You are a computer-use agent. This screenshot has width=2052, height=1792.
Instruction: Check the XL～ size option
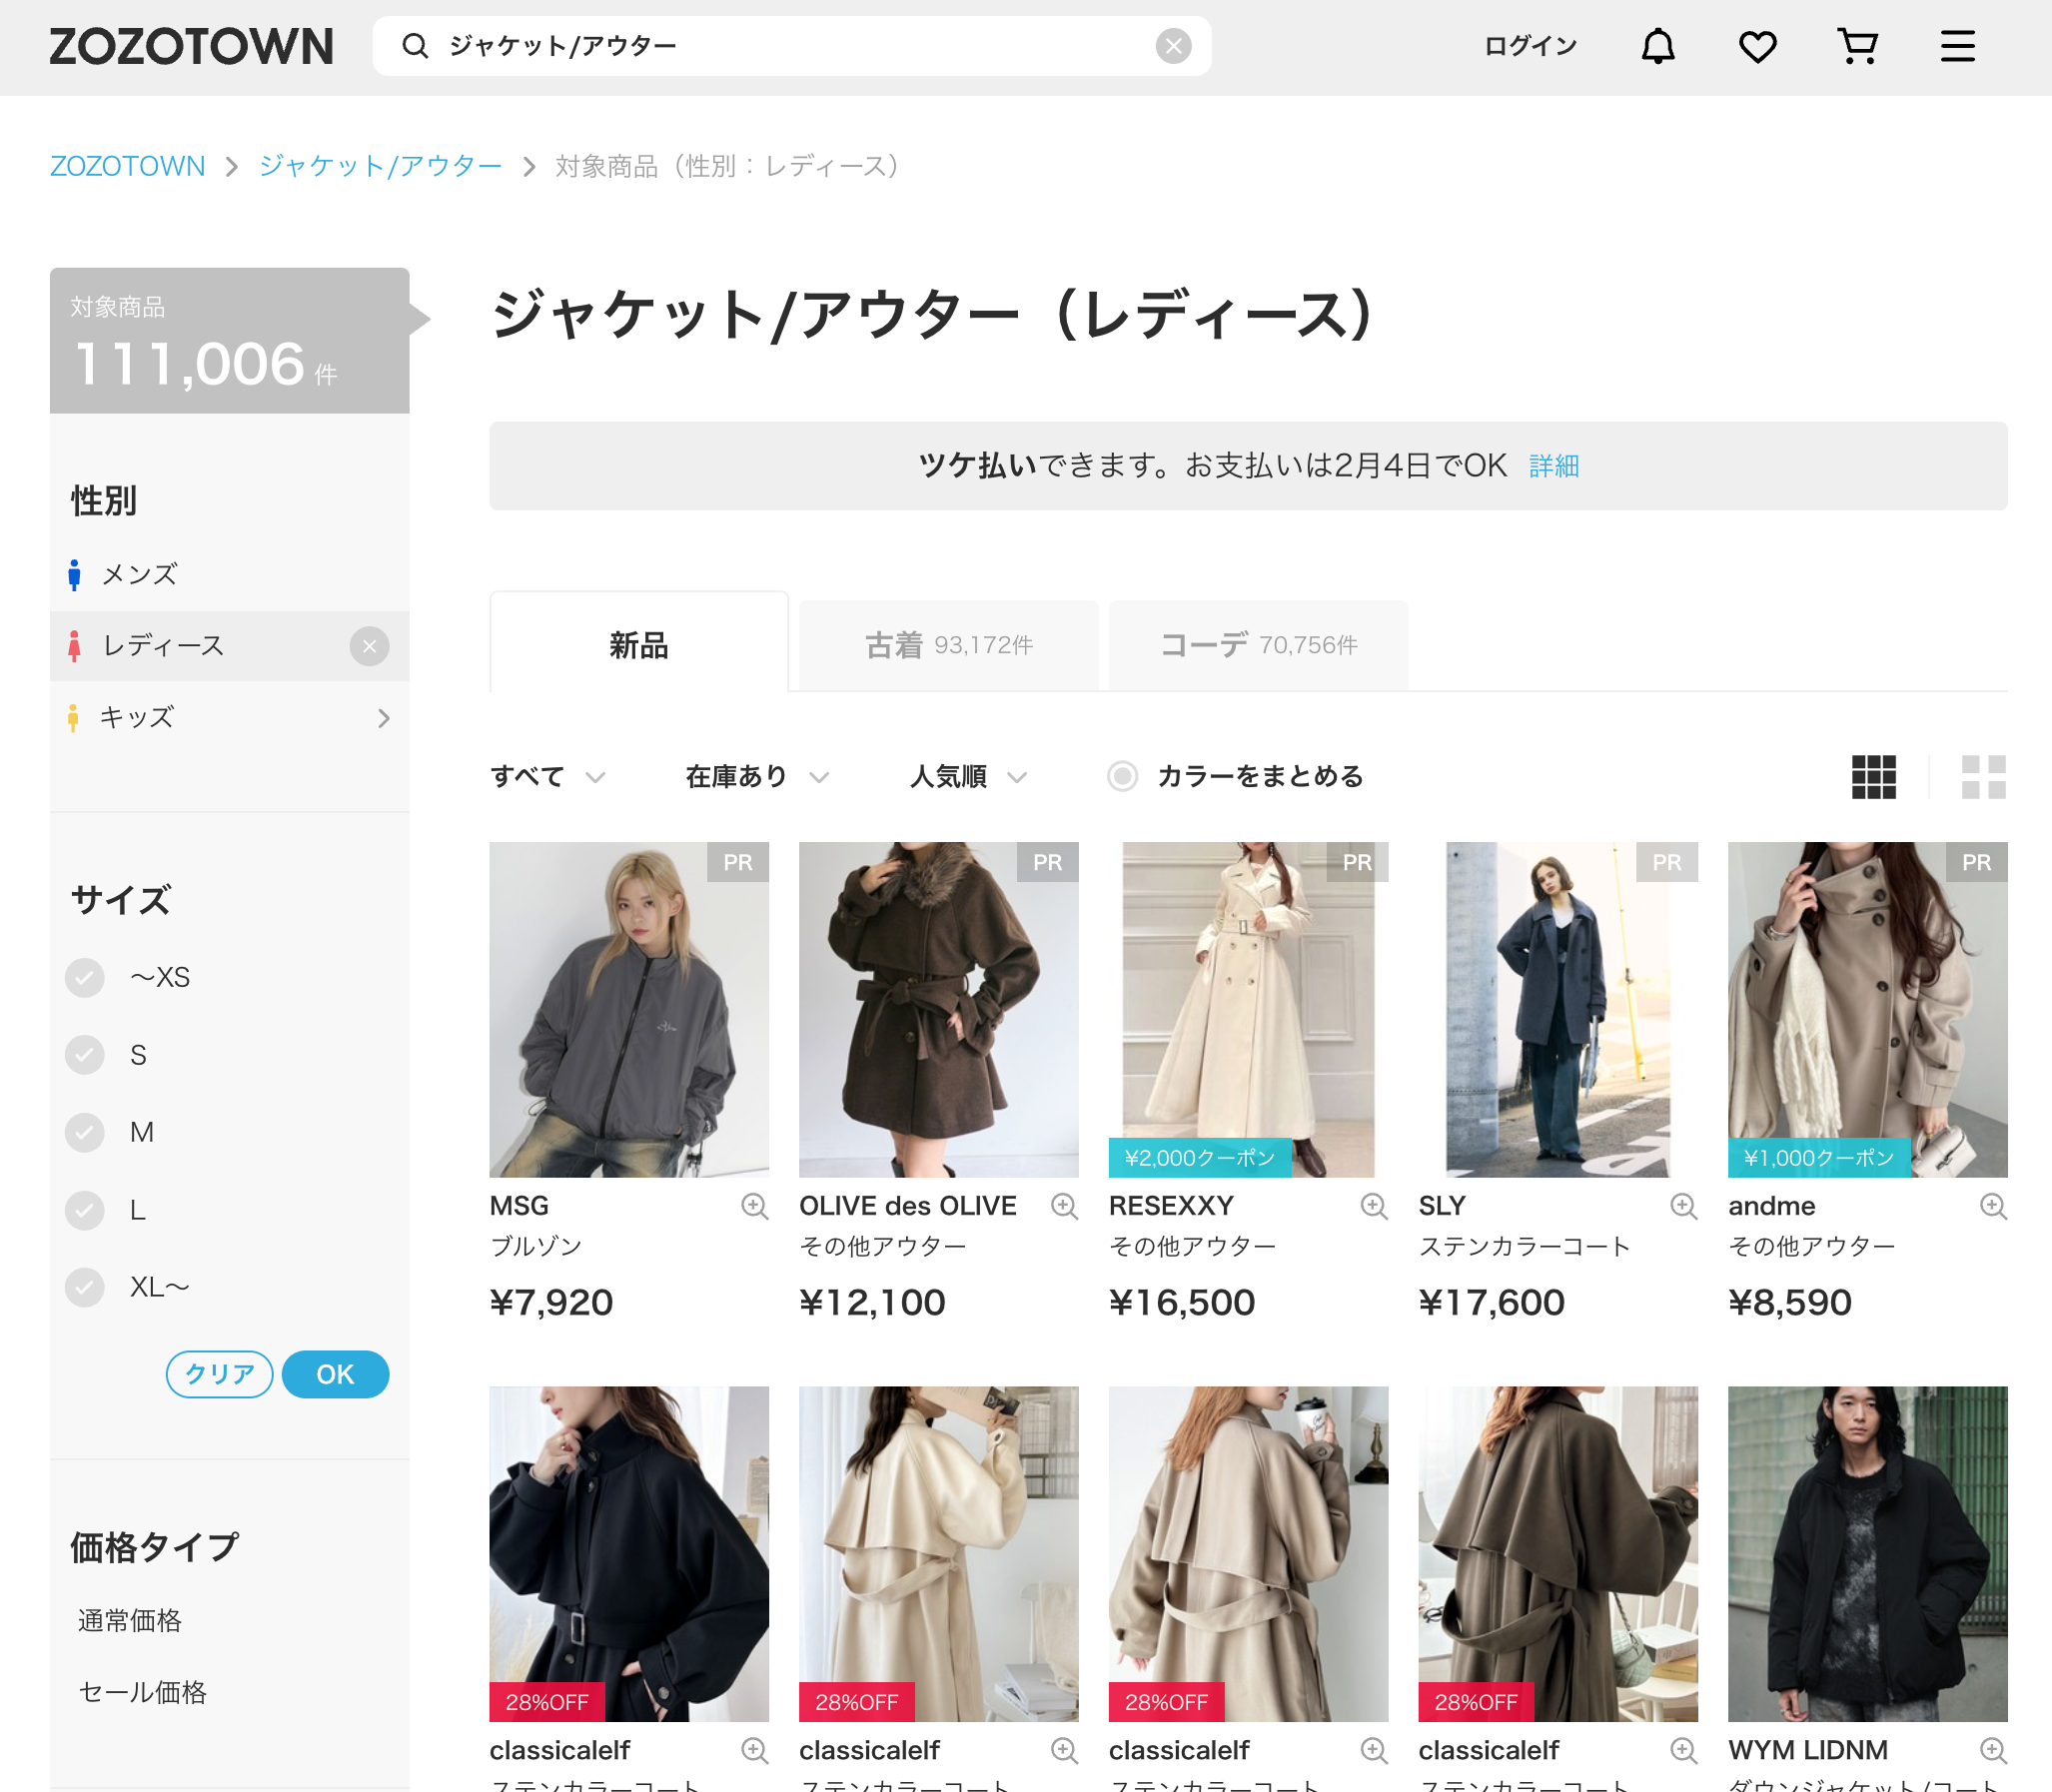tap(85, 1287)
